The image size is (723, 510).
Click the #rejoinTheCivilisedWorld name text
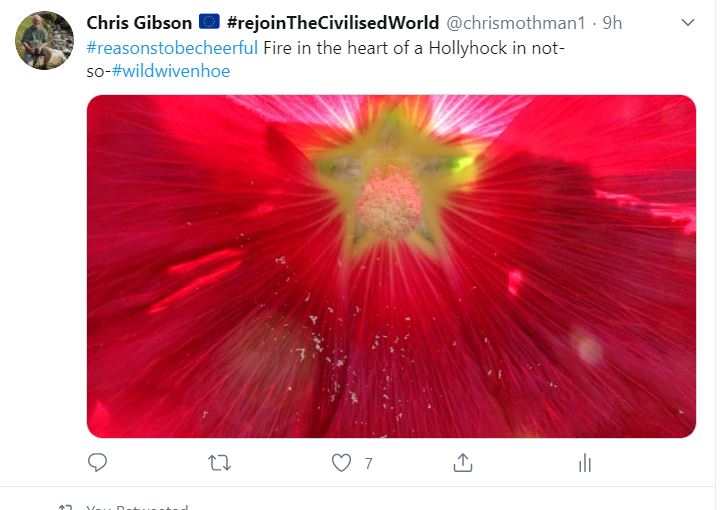click(333, 23)
